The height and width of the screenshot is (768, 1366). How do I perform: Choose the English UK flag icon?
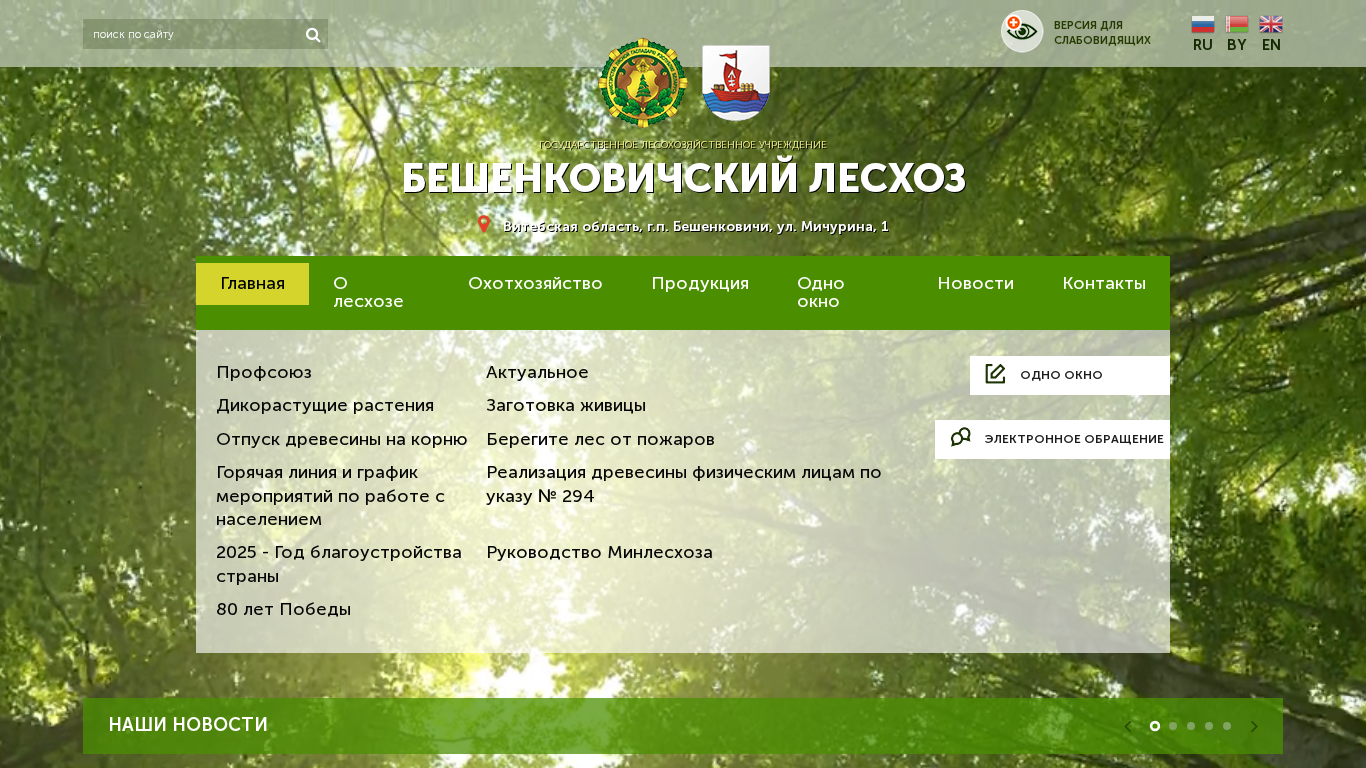pyautogui.click(x=1271, y=25)
